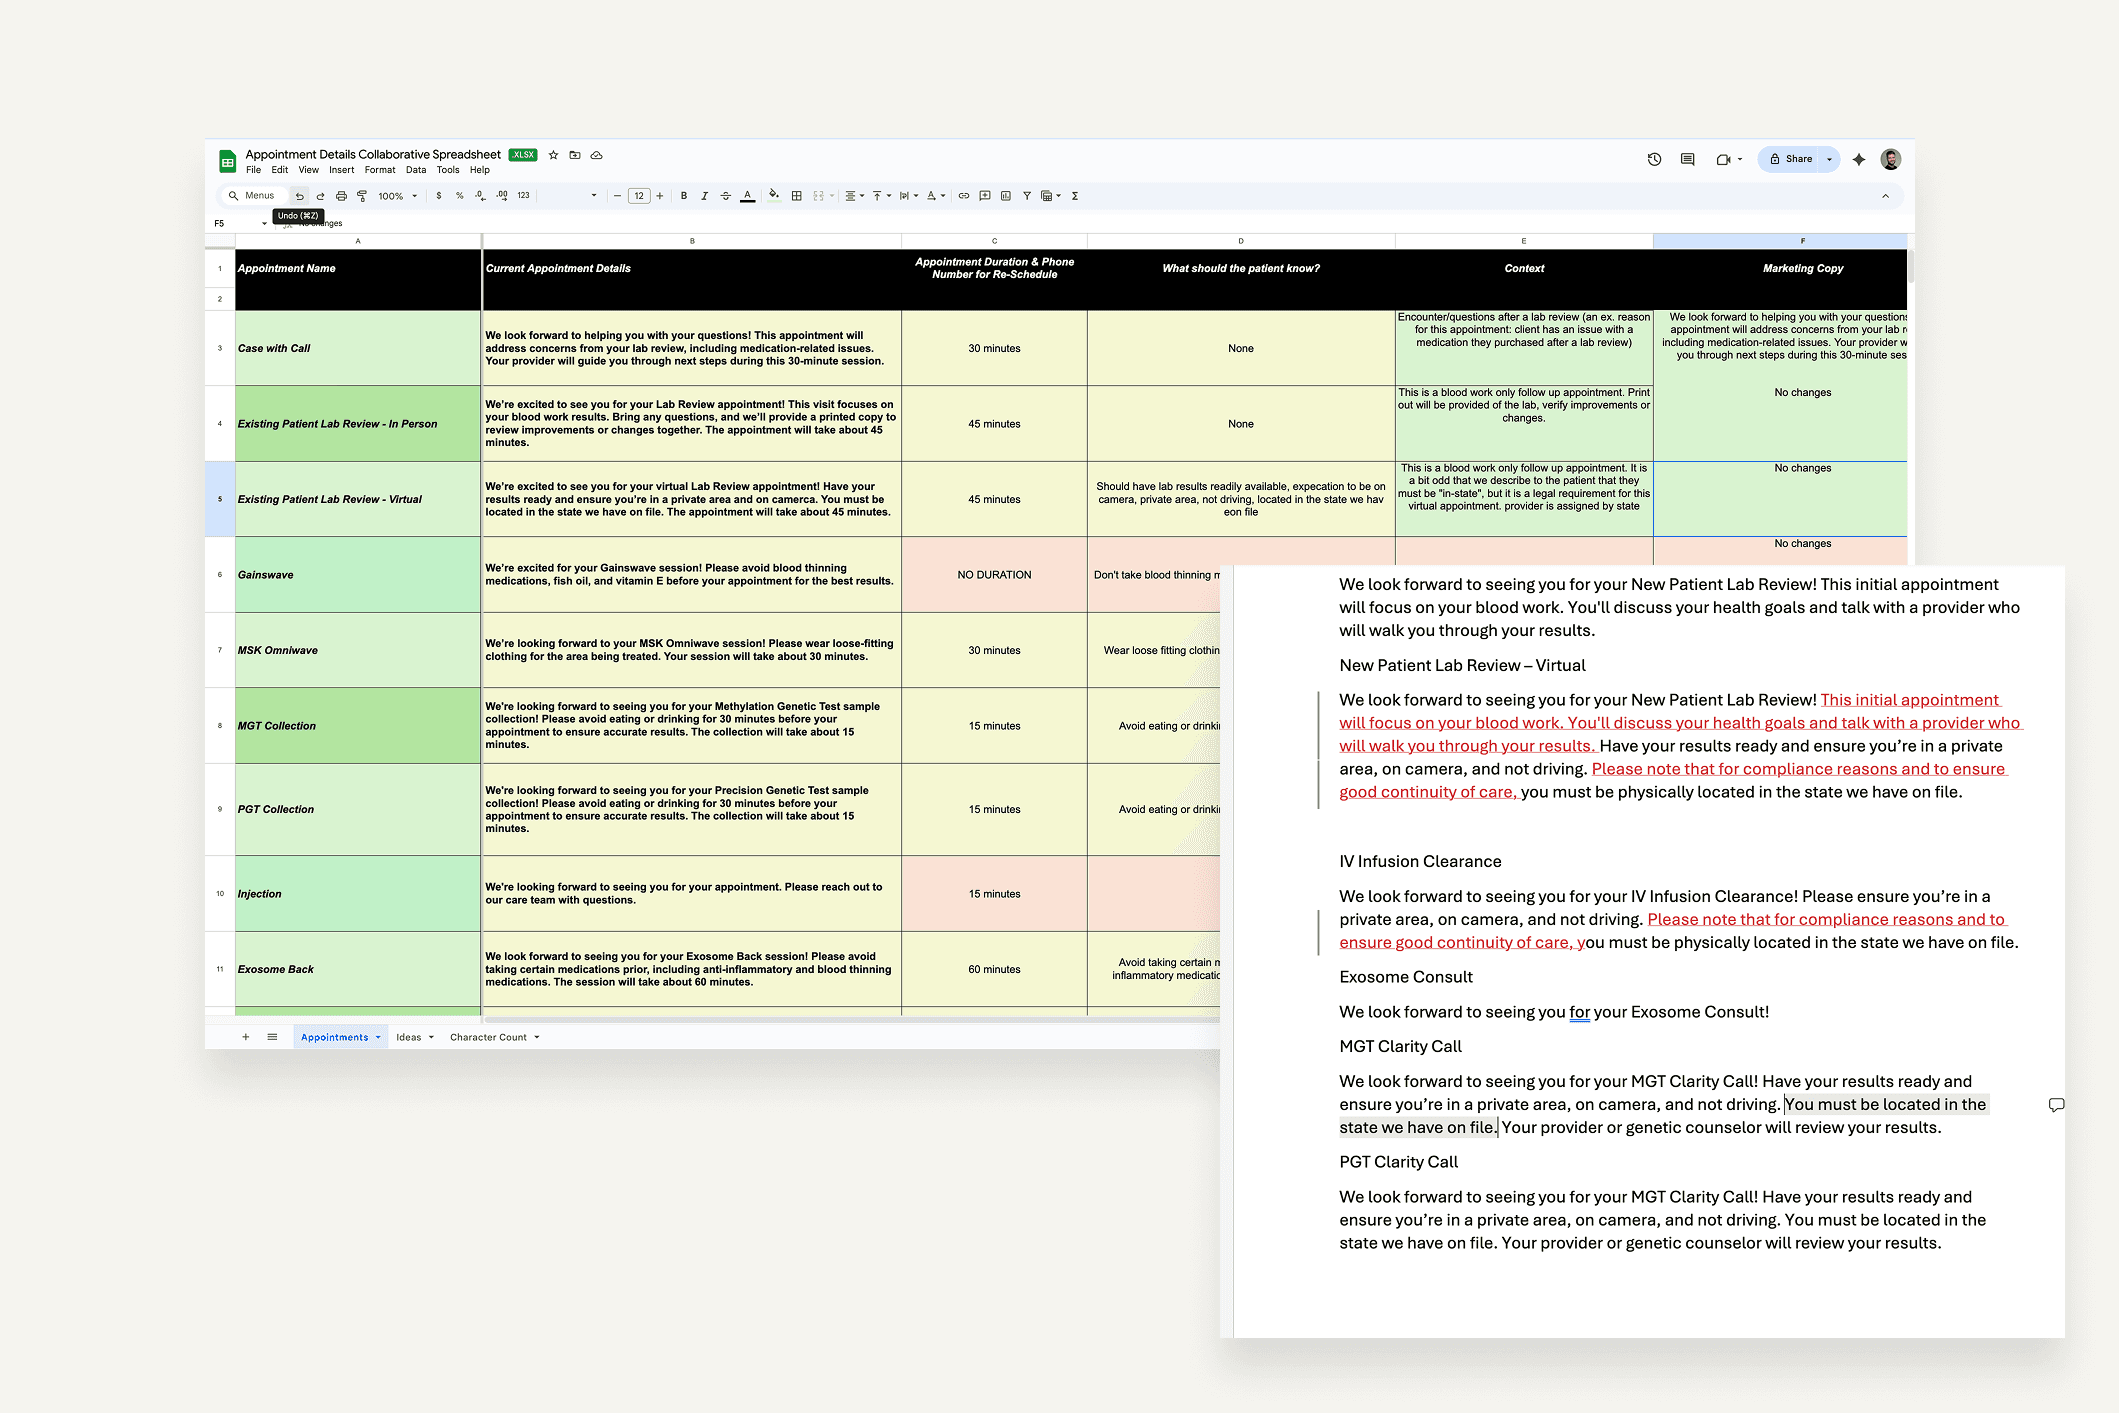This screenshot has width=2119, height=1413.
Task: Open the Share options dropdown arrow
Action: tap(1829, 159)
